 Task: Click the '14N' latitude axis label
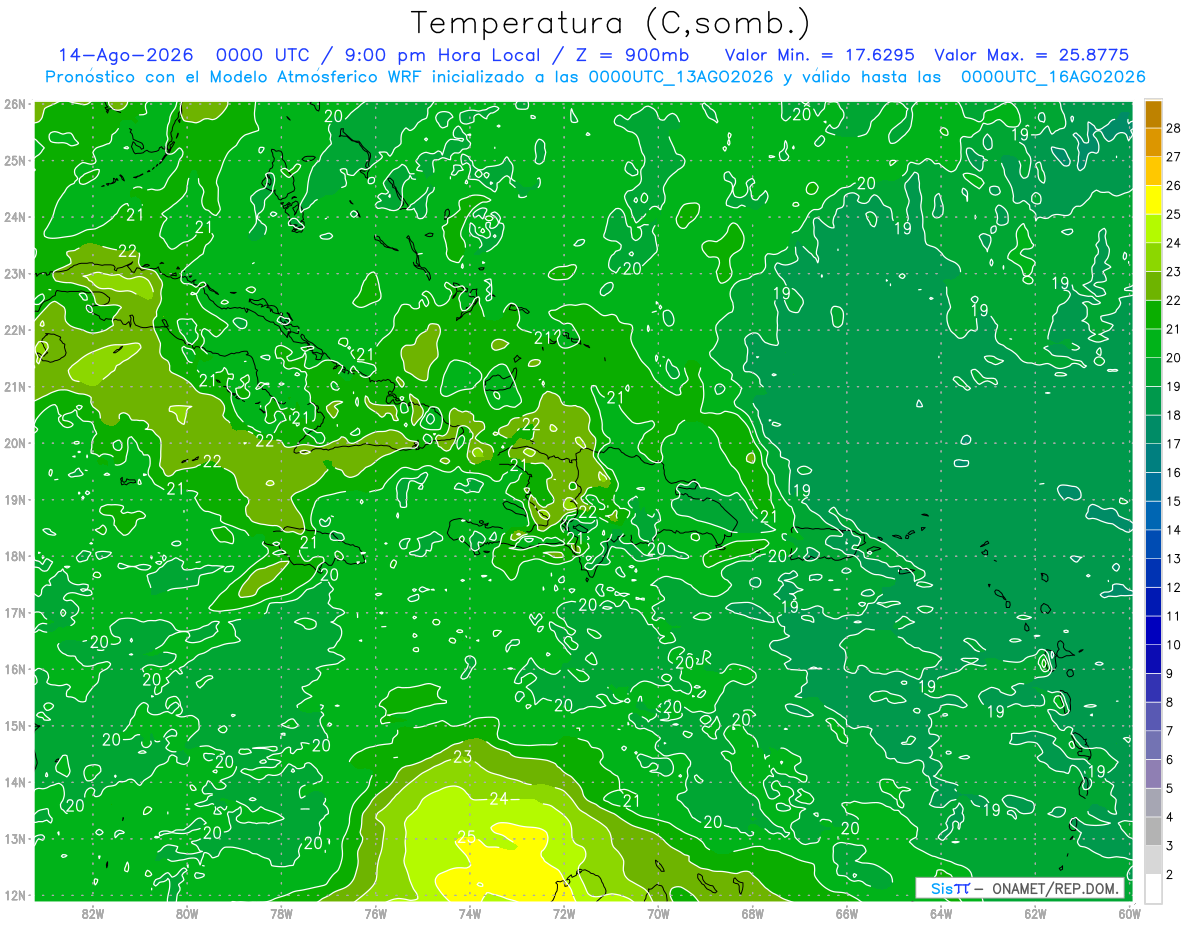tap(13, 782)
